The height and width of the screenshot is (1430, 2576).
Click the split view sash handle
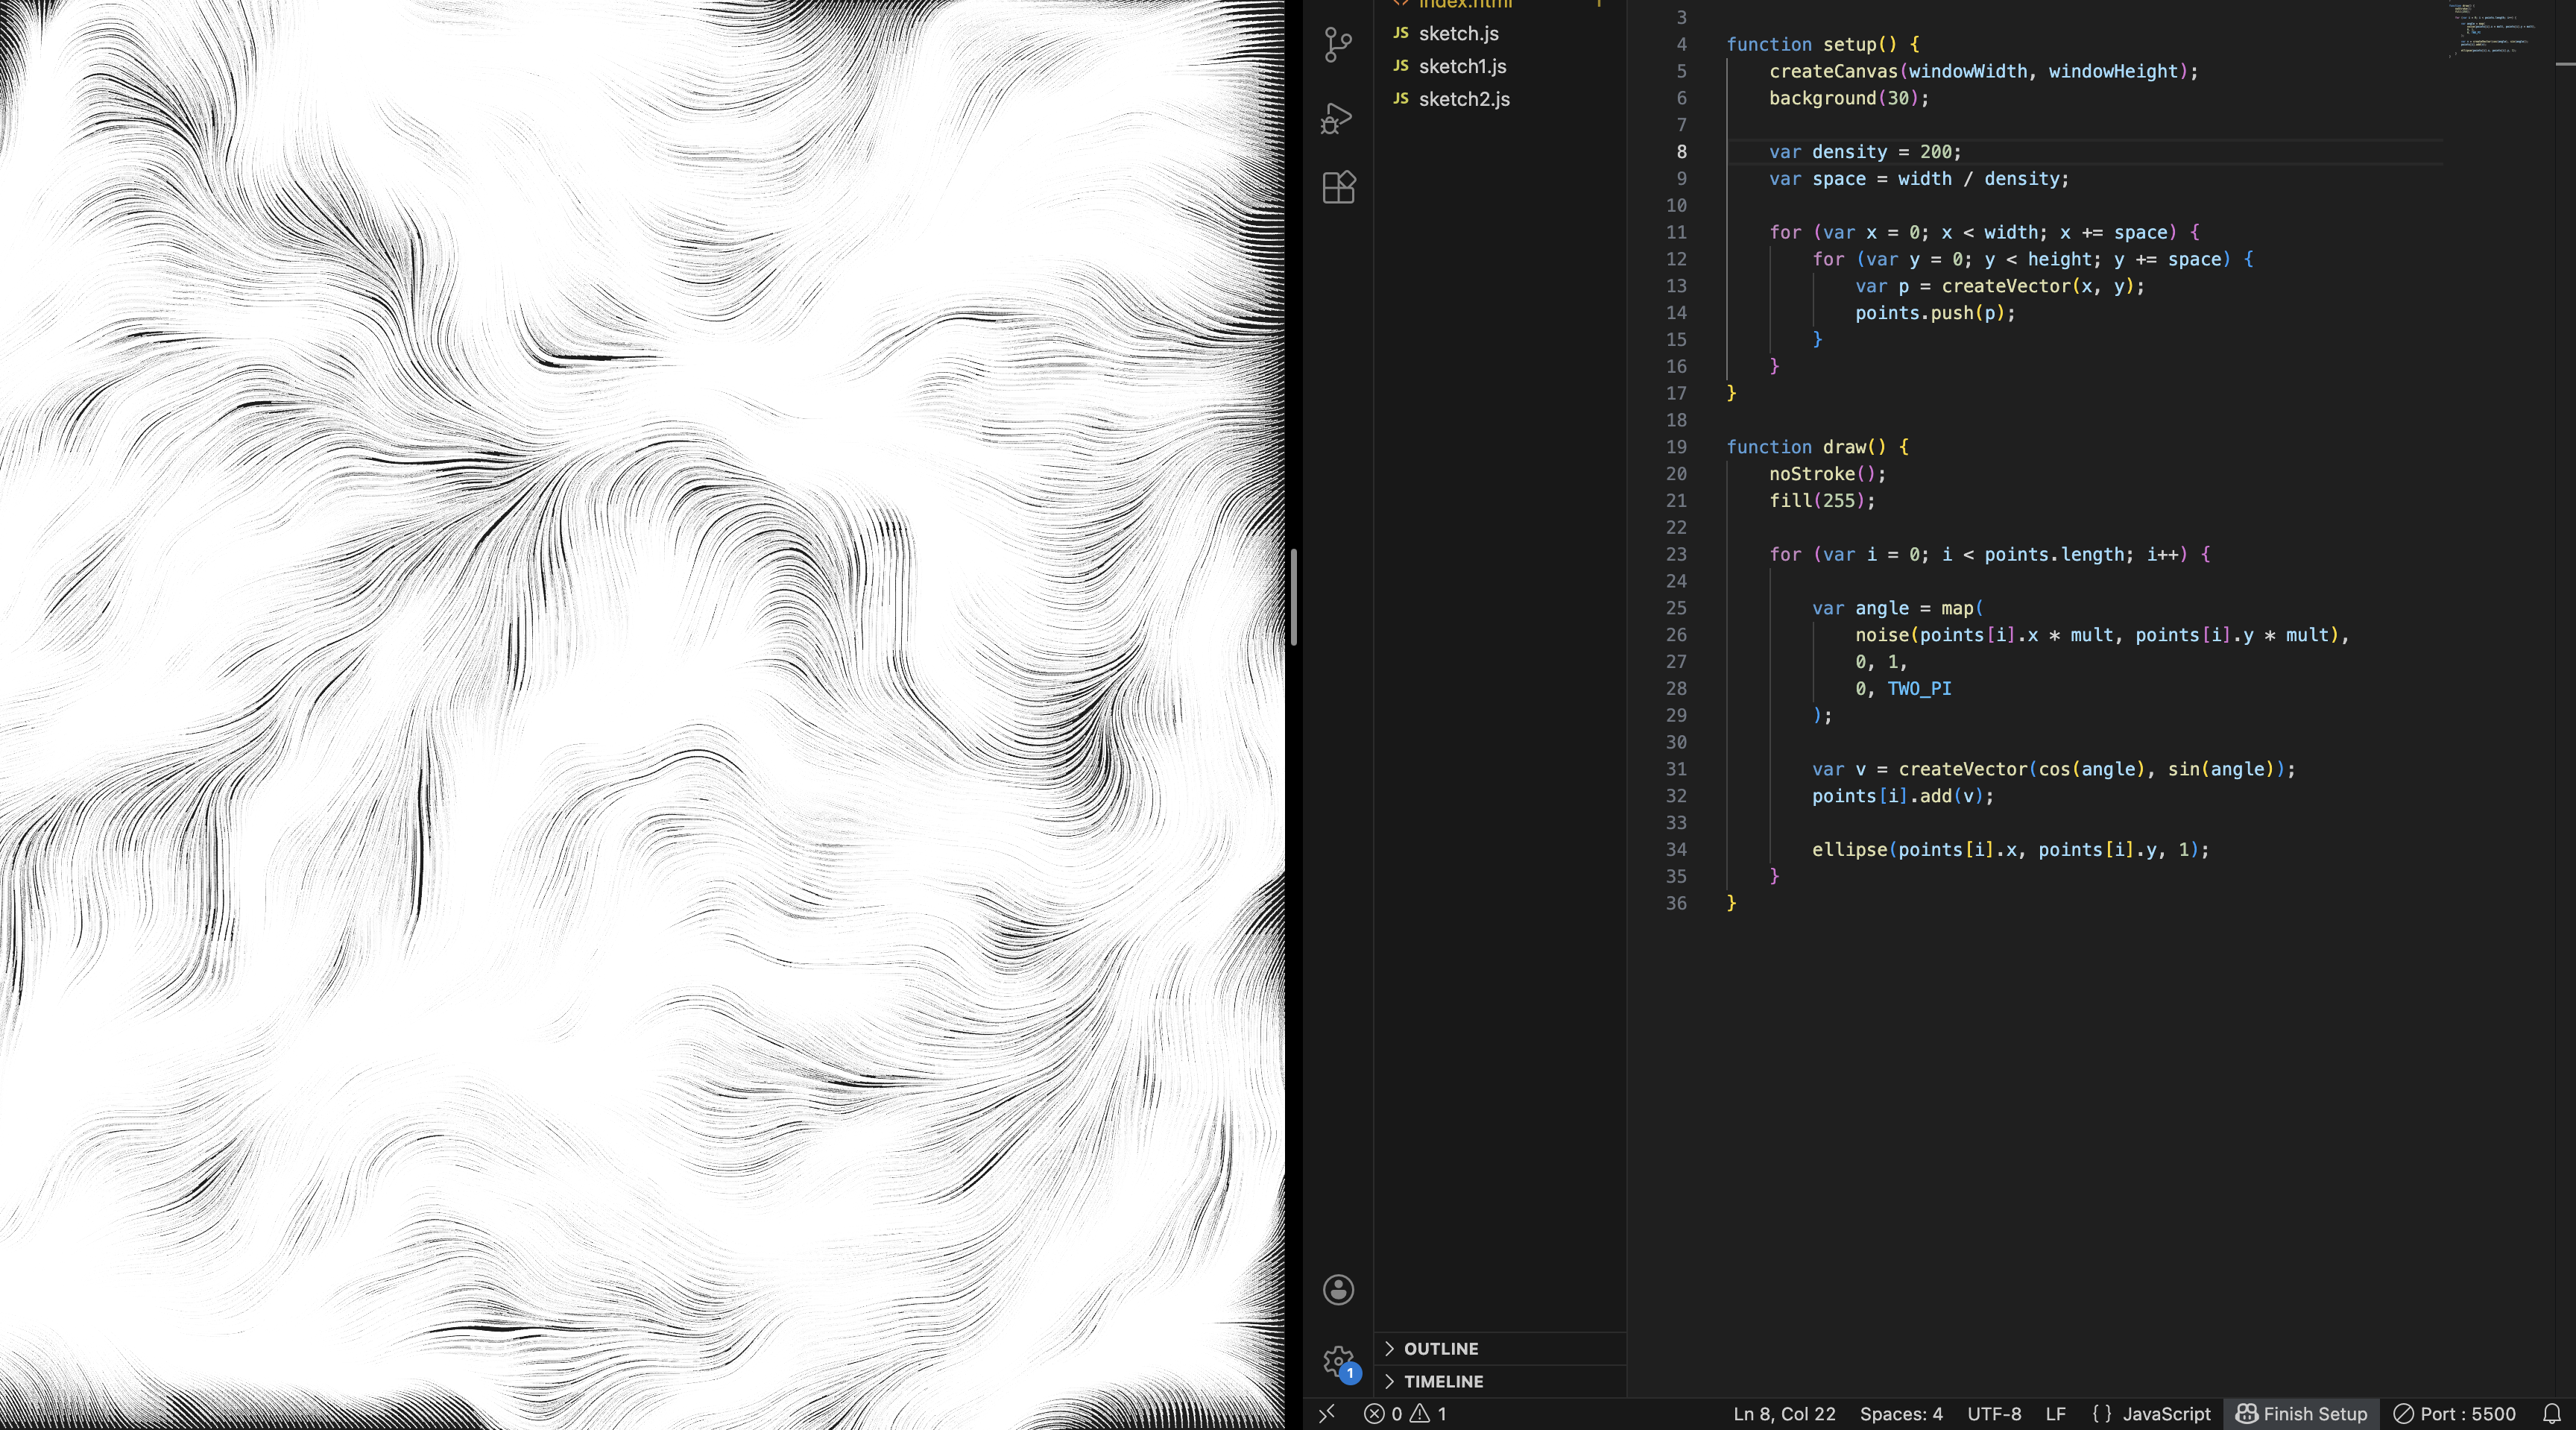[1294, 597]
